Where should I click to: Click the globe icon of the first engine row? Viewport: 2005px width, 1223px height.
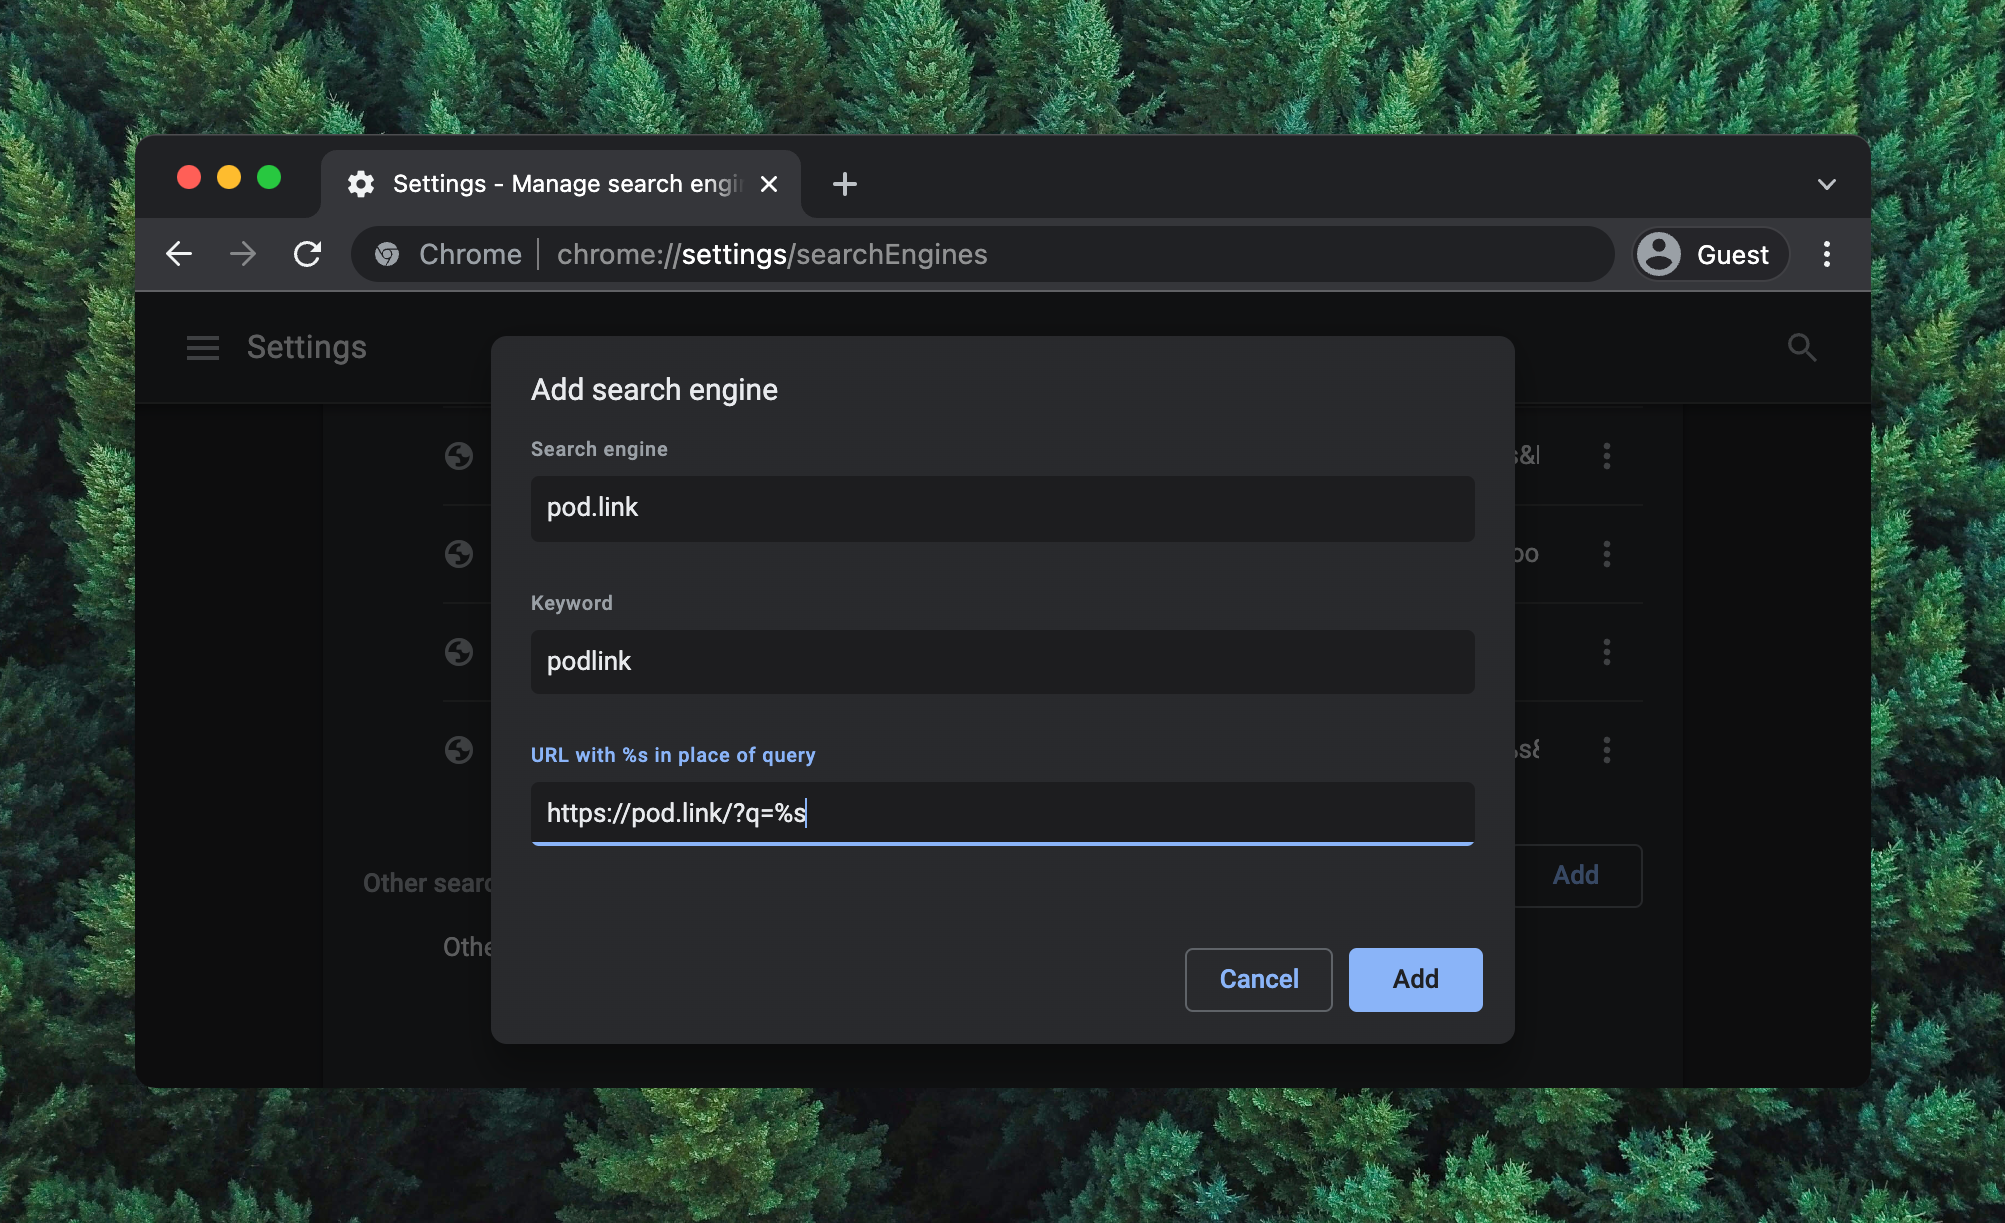(459, 456)
